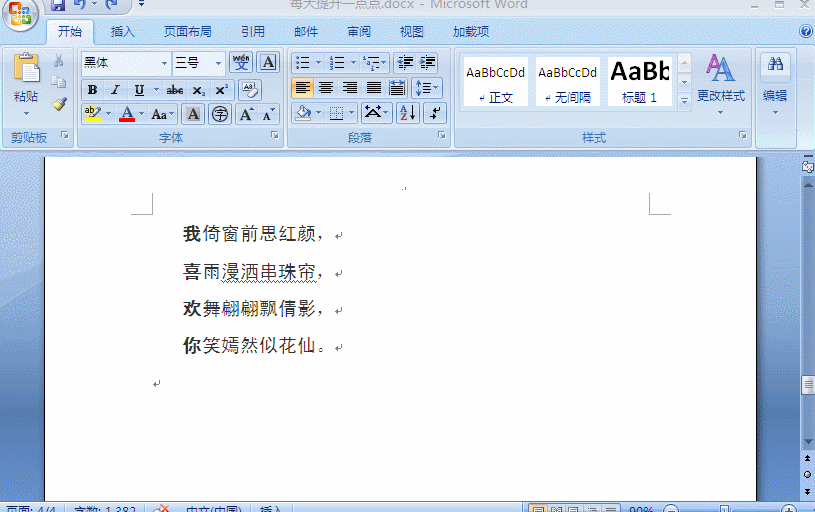Toggle strikethrough formatting
Viewport: 815px width, 512px height.
point(175,90)
